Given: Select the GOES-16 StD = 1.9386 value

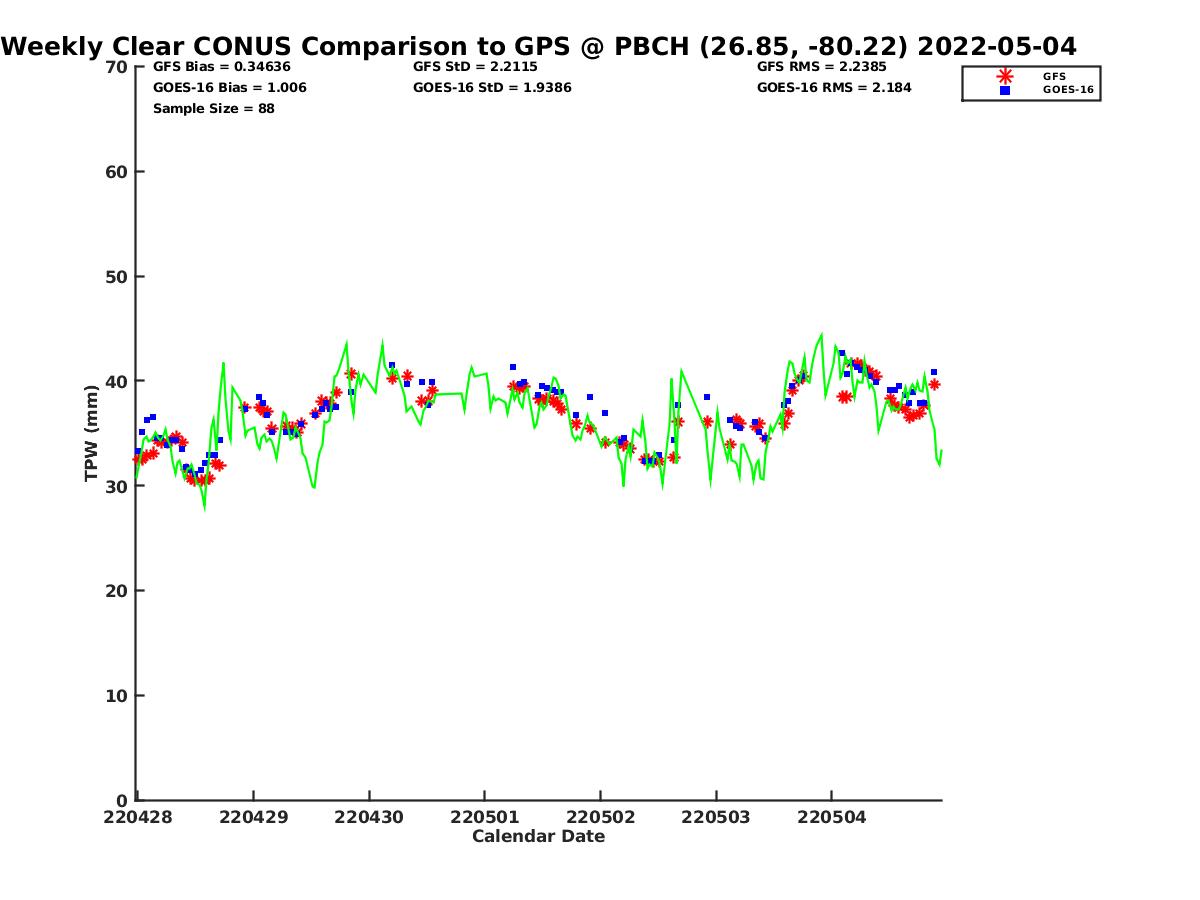Looking at the screenshot, I should tap(492, 88).
